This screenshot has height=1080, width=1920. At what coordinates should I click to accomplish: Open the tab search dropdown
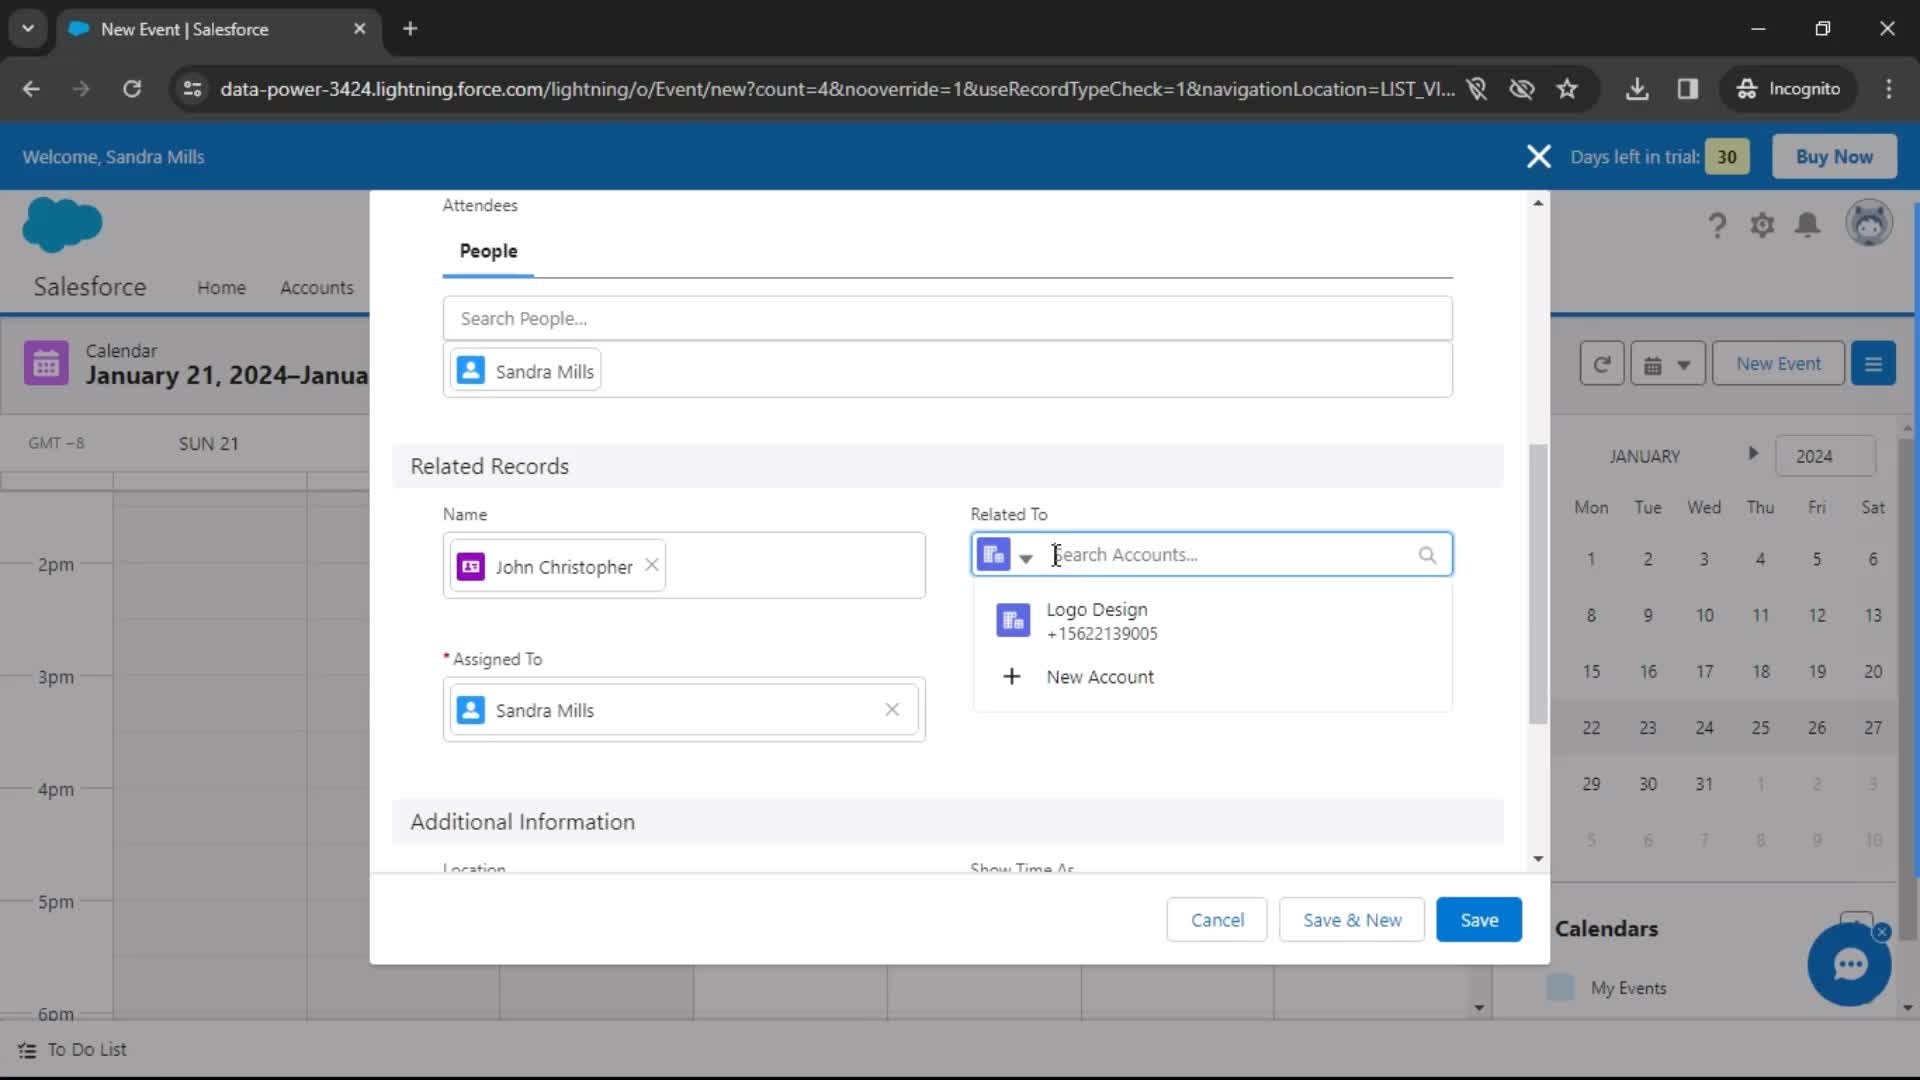tap(28, 29)
